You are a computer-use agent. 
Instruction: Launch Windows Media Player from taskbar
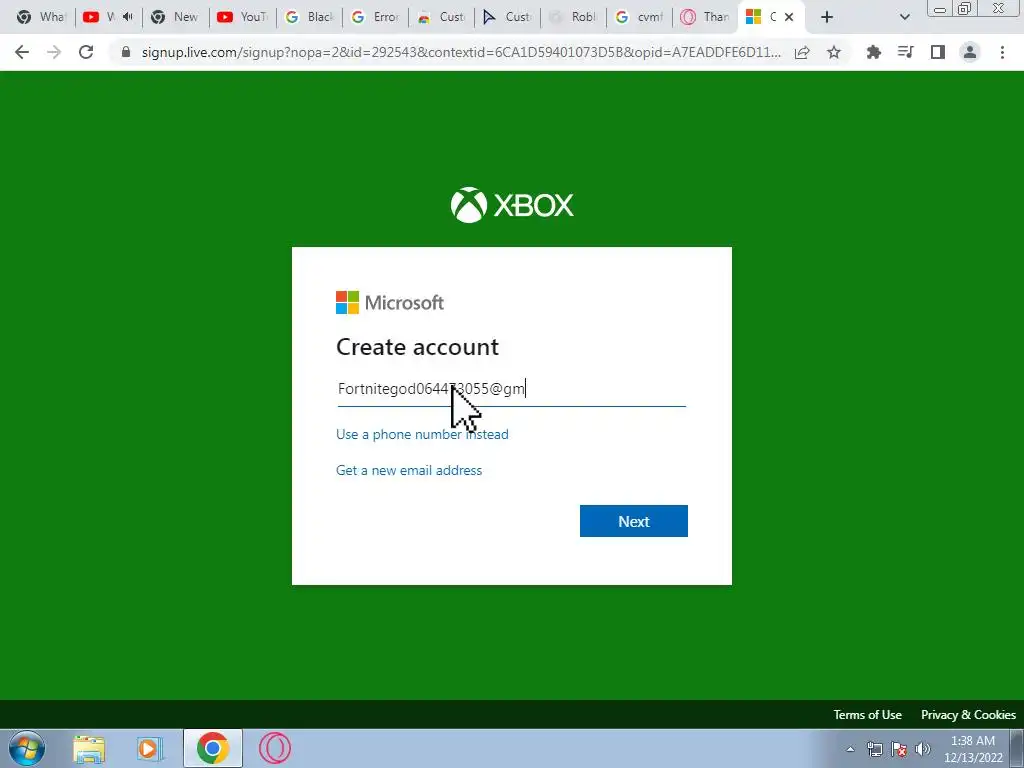150,748
